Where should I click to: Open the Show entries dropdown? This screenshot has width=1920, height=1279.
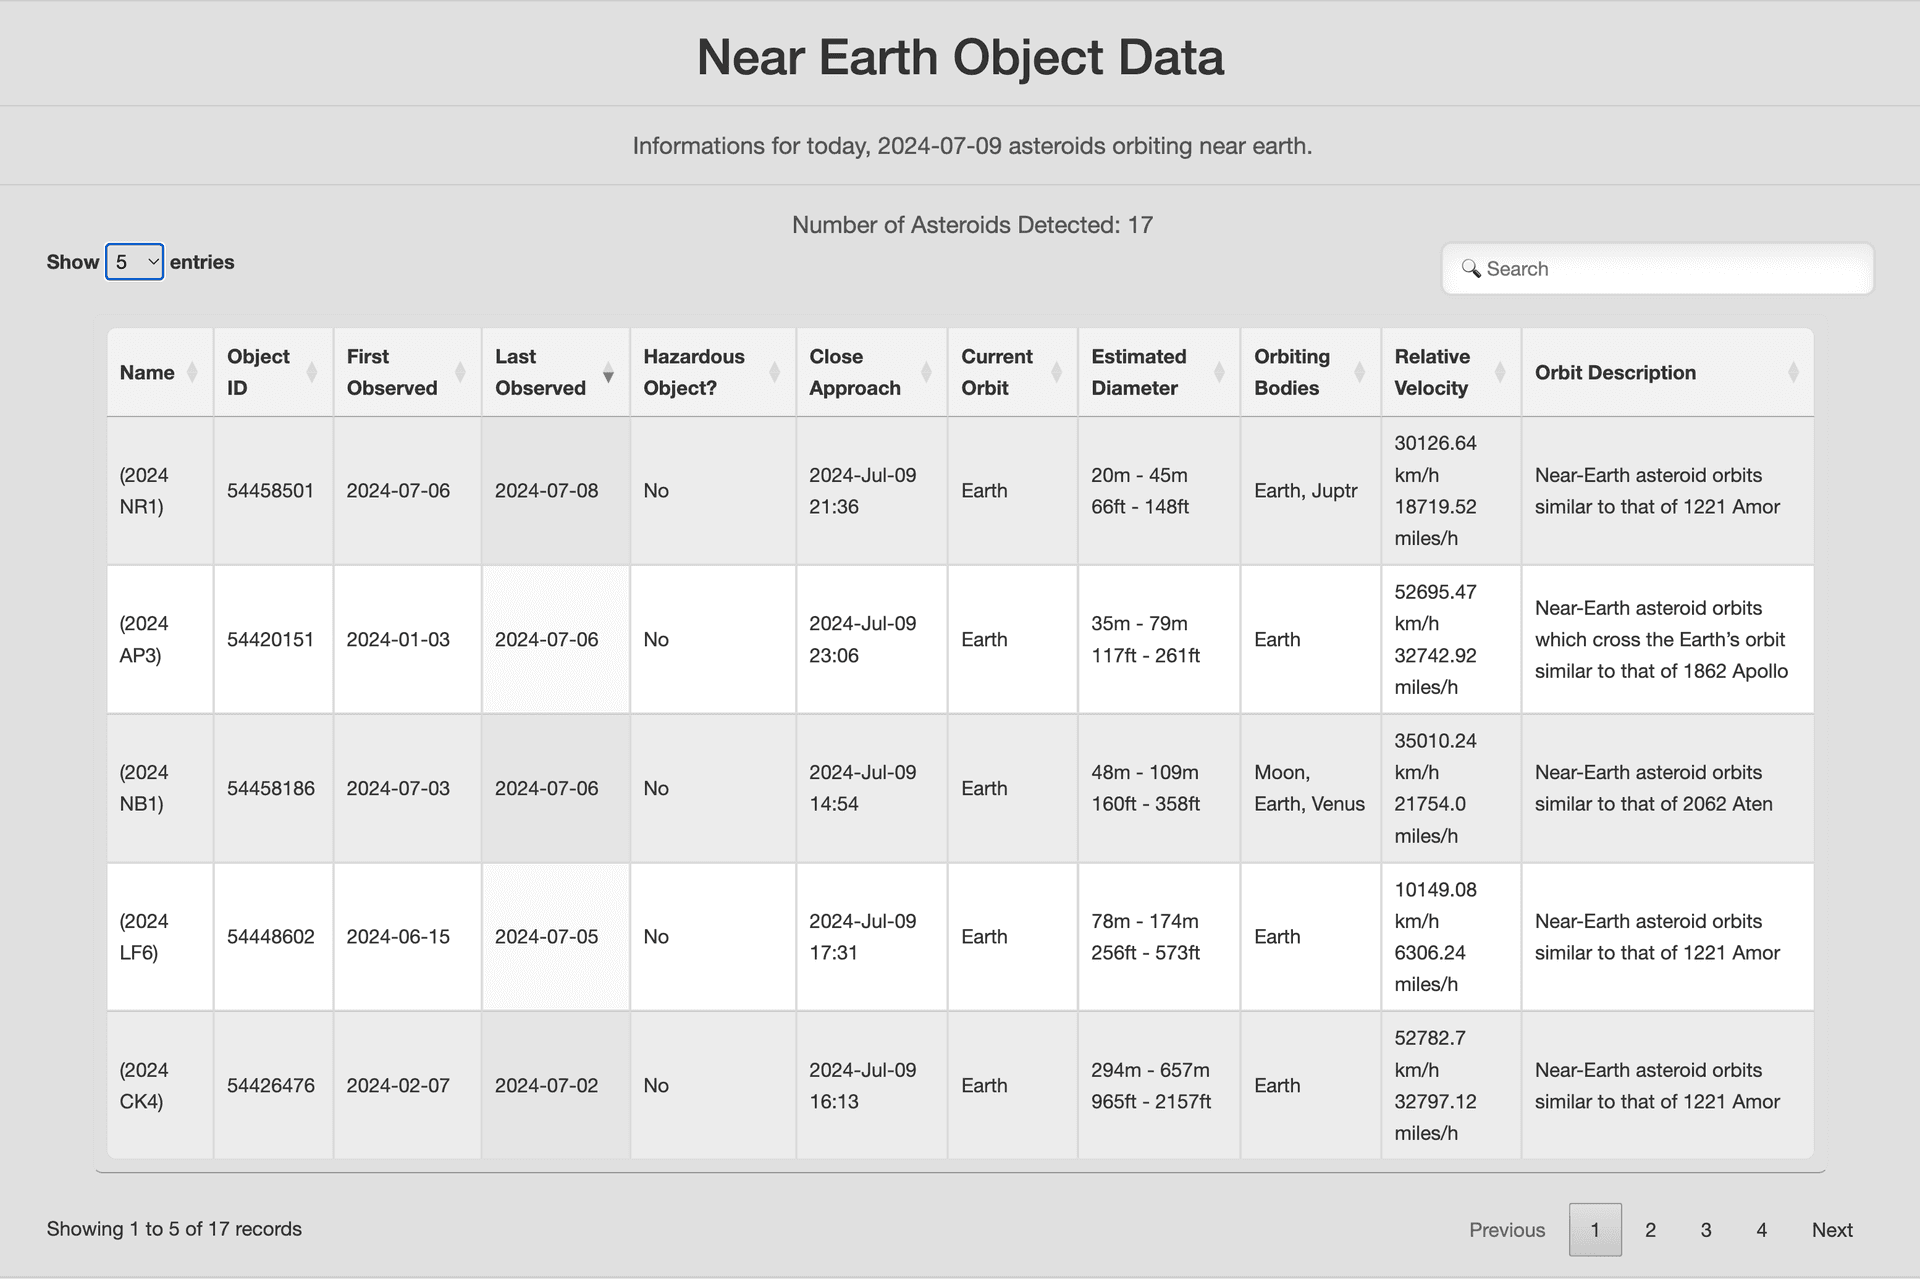pyautogui.click(x=135, y=262)
